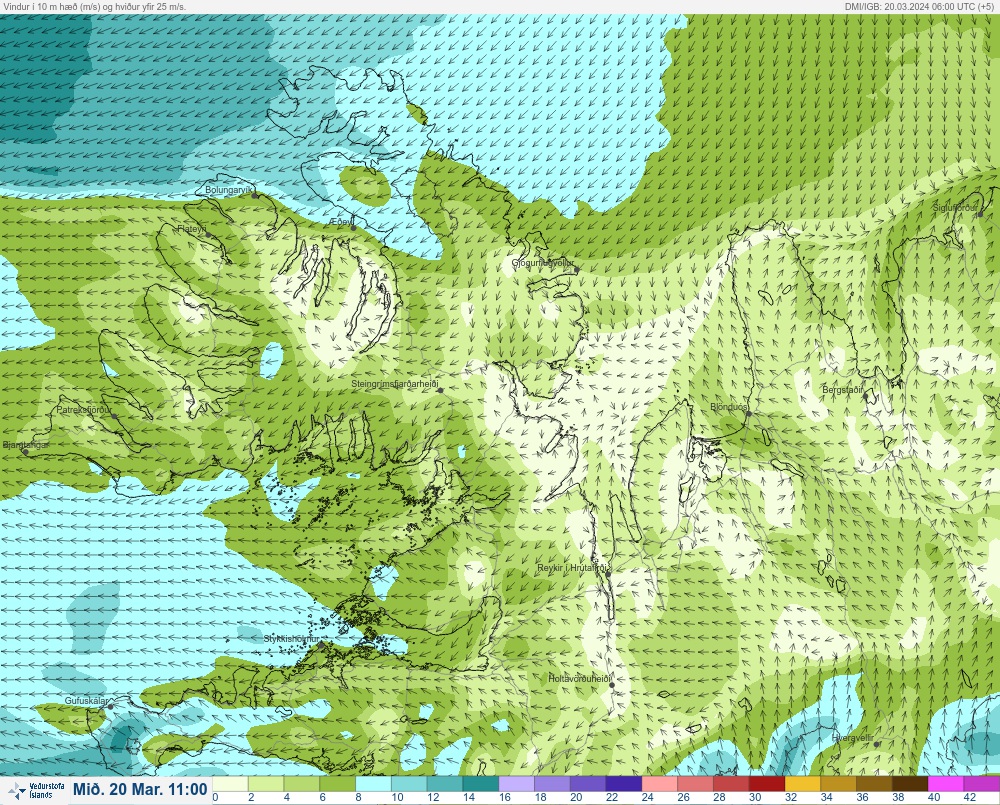Click the Steingrímsfjarðarheiði label on the map
Image resolution: width=1000 pixels, height=805 pixels.
click(395, 384)
